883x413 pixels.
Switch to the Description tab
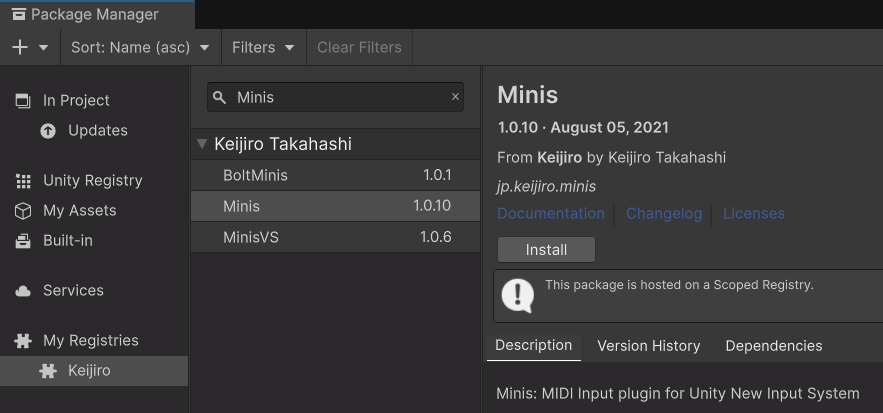(534, 345)
